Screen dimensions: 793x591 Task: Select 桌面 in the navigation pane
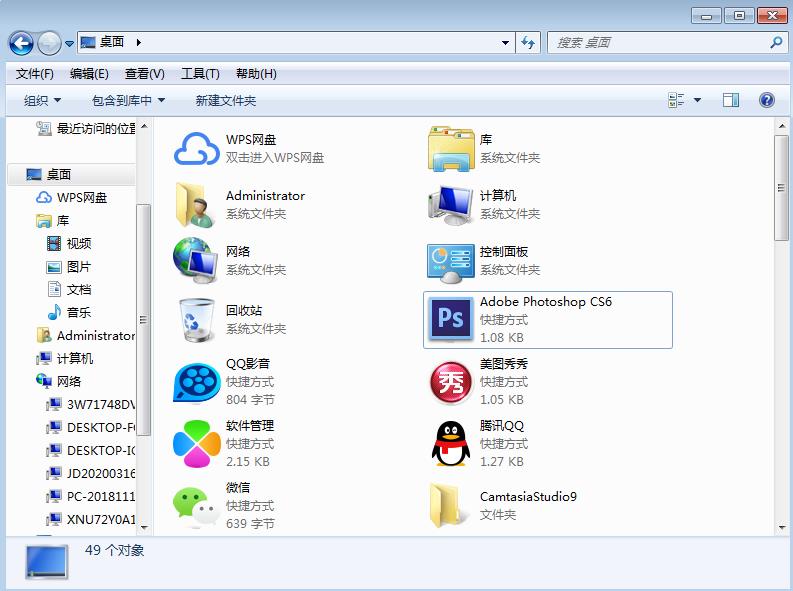pyautogui.click(x=71, y=175)
